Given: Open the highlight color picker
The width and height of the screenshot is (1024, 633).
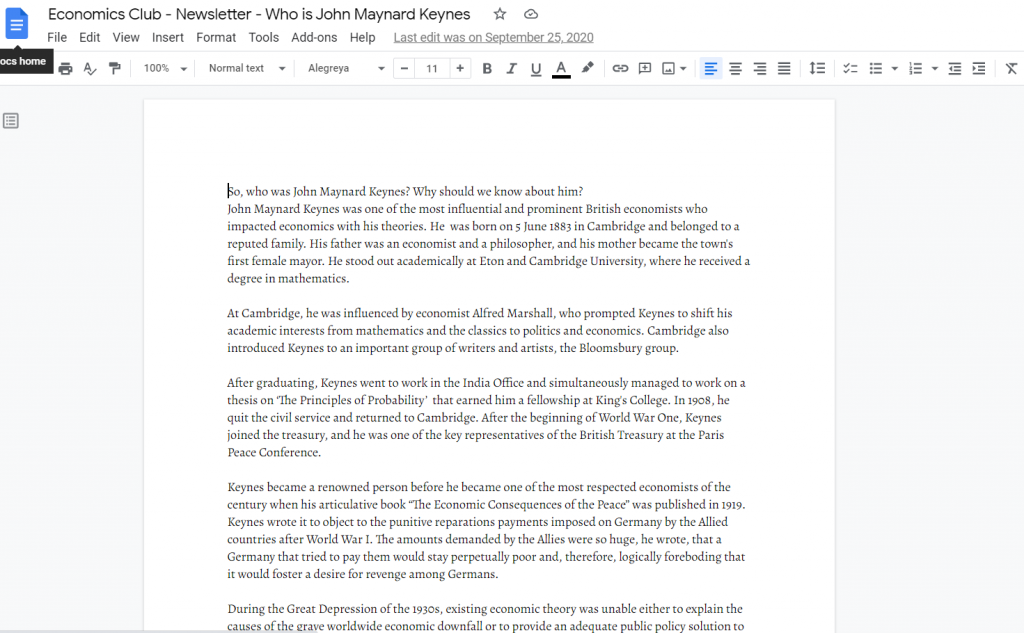Looking at the screenshot, I should [587, 68].
